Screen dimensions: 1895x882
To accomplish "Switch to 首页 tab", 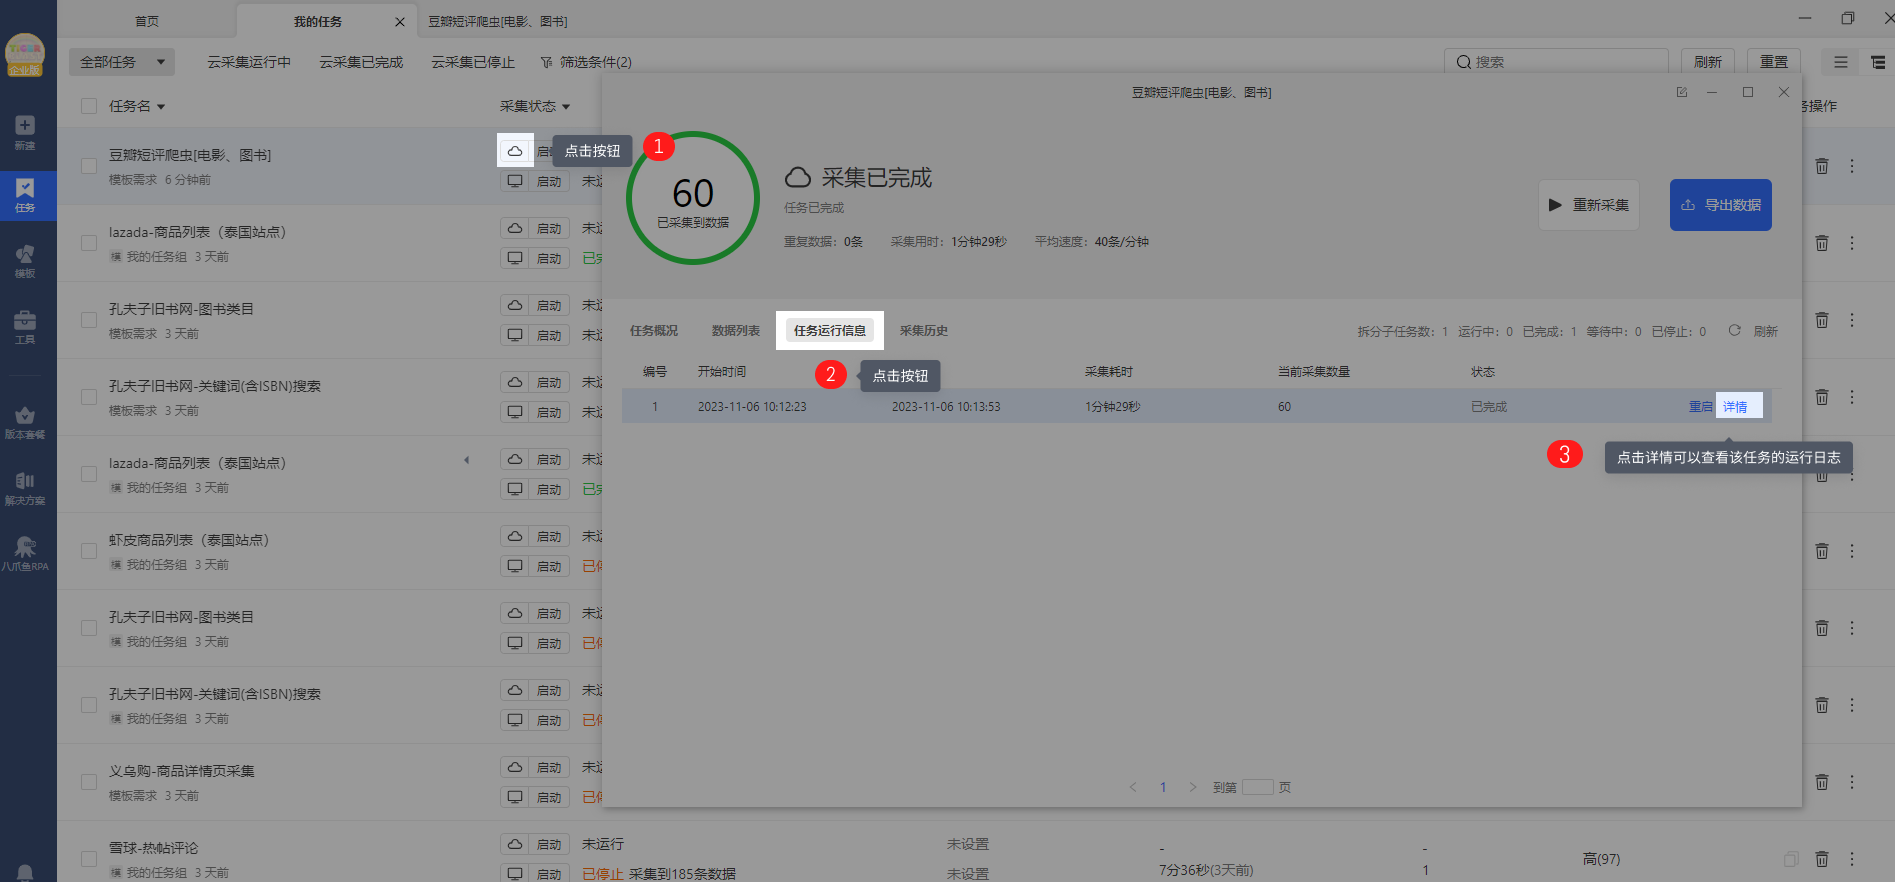I will tap(147, 21).
